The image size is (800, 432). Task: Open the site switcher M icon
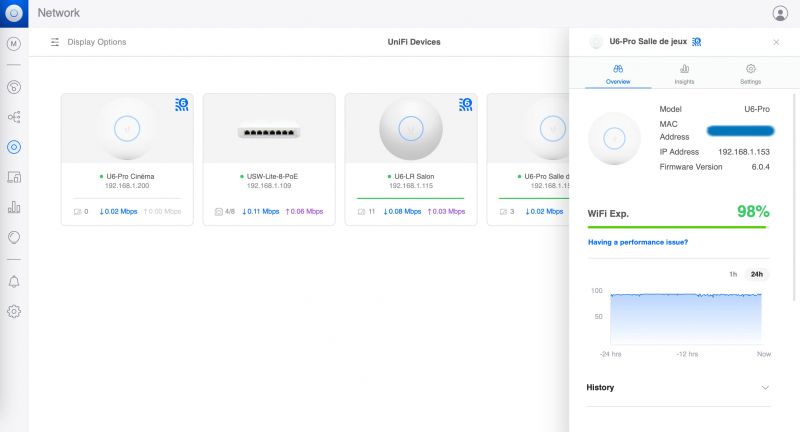(x=14, y=44)
